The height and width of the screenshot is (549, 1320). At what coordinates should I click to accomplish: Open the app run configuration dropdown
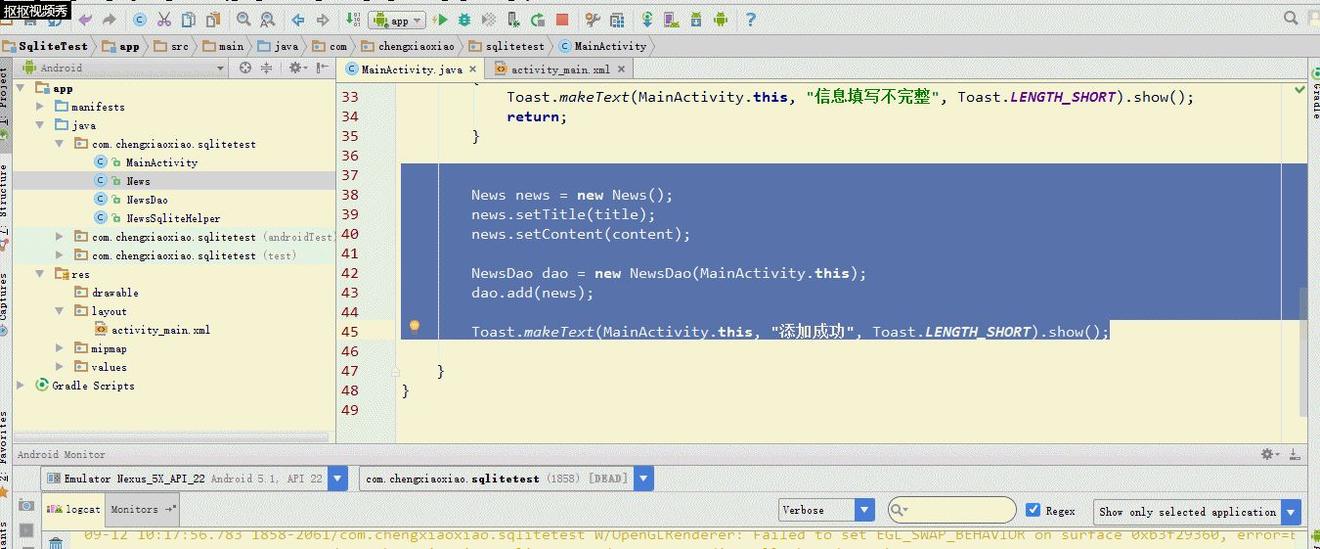[x=398, y=20]
